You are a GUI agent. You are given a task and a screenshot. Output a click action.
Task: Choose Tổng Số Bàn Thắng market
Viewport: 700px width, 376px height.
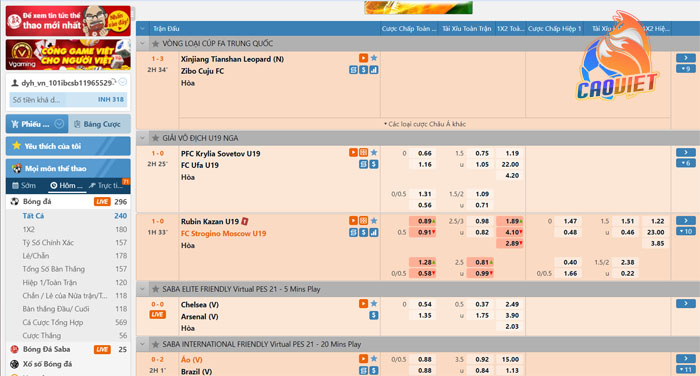(54, 269)
